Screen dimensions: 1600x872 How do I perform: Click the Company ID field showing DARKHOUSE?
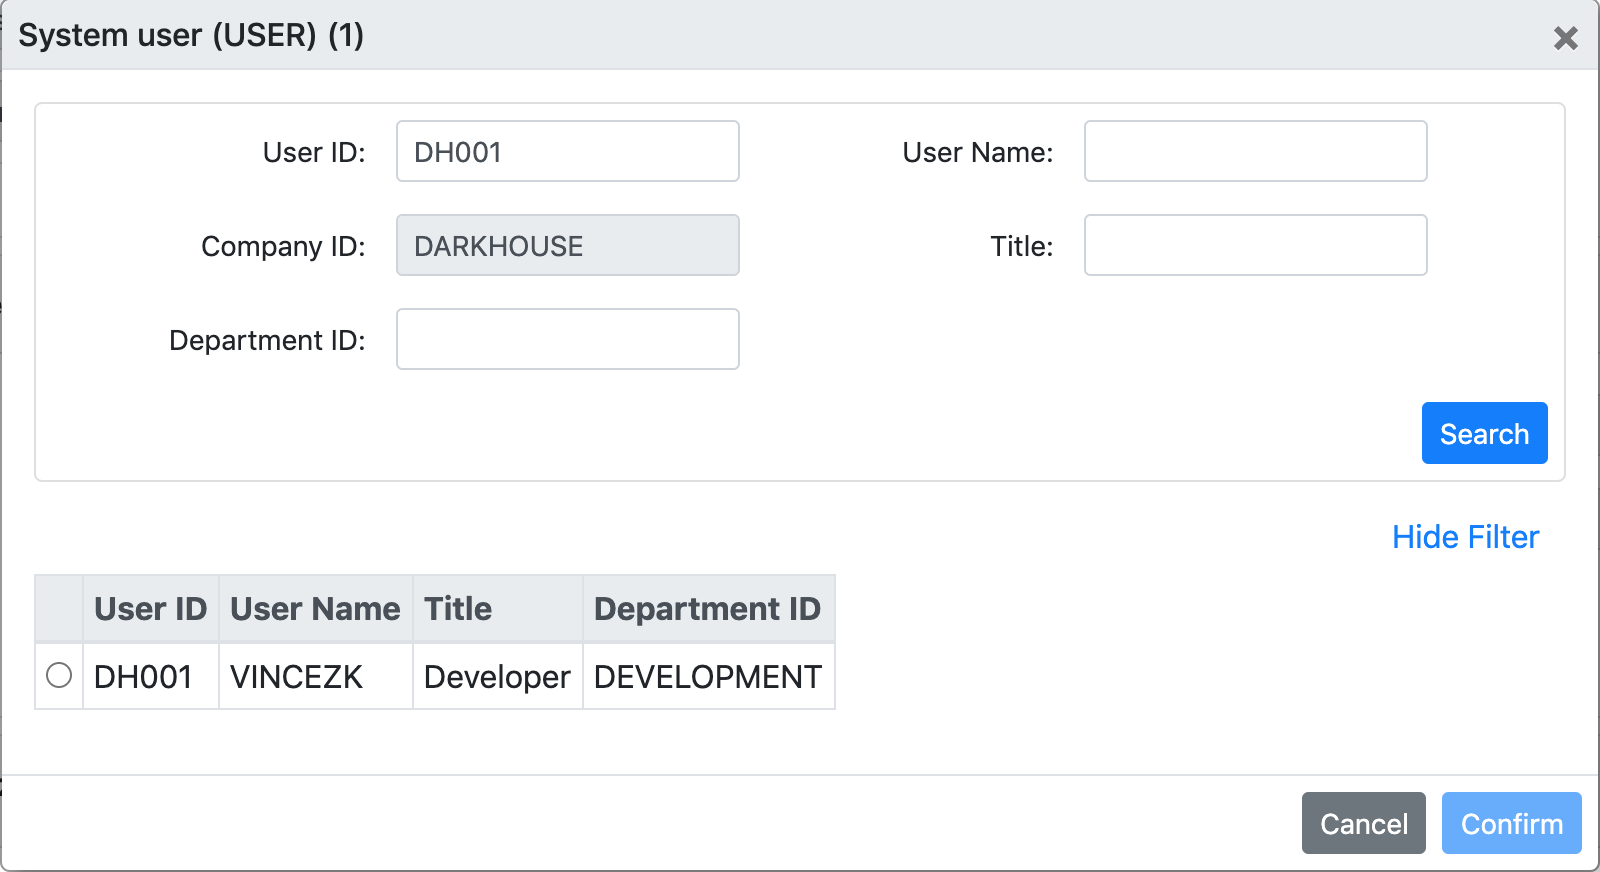[x=567, y=245]
